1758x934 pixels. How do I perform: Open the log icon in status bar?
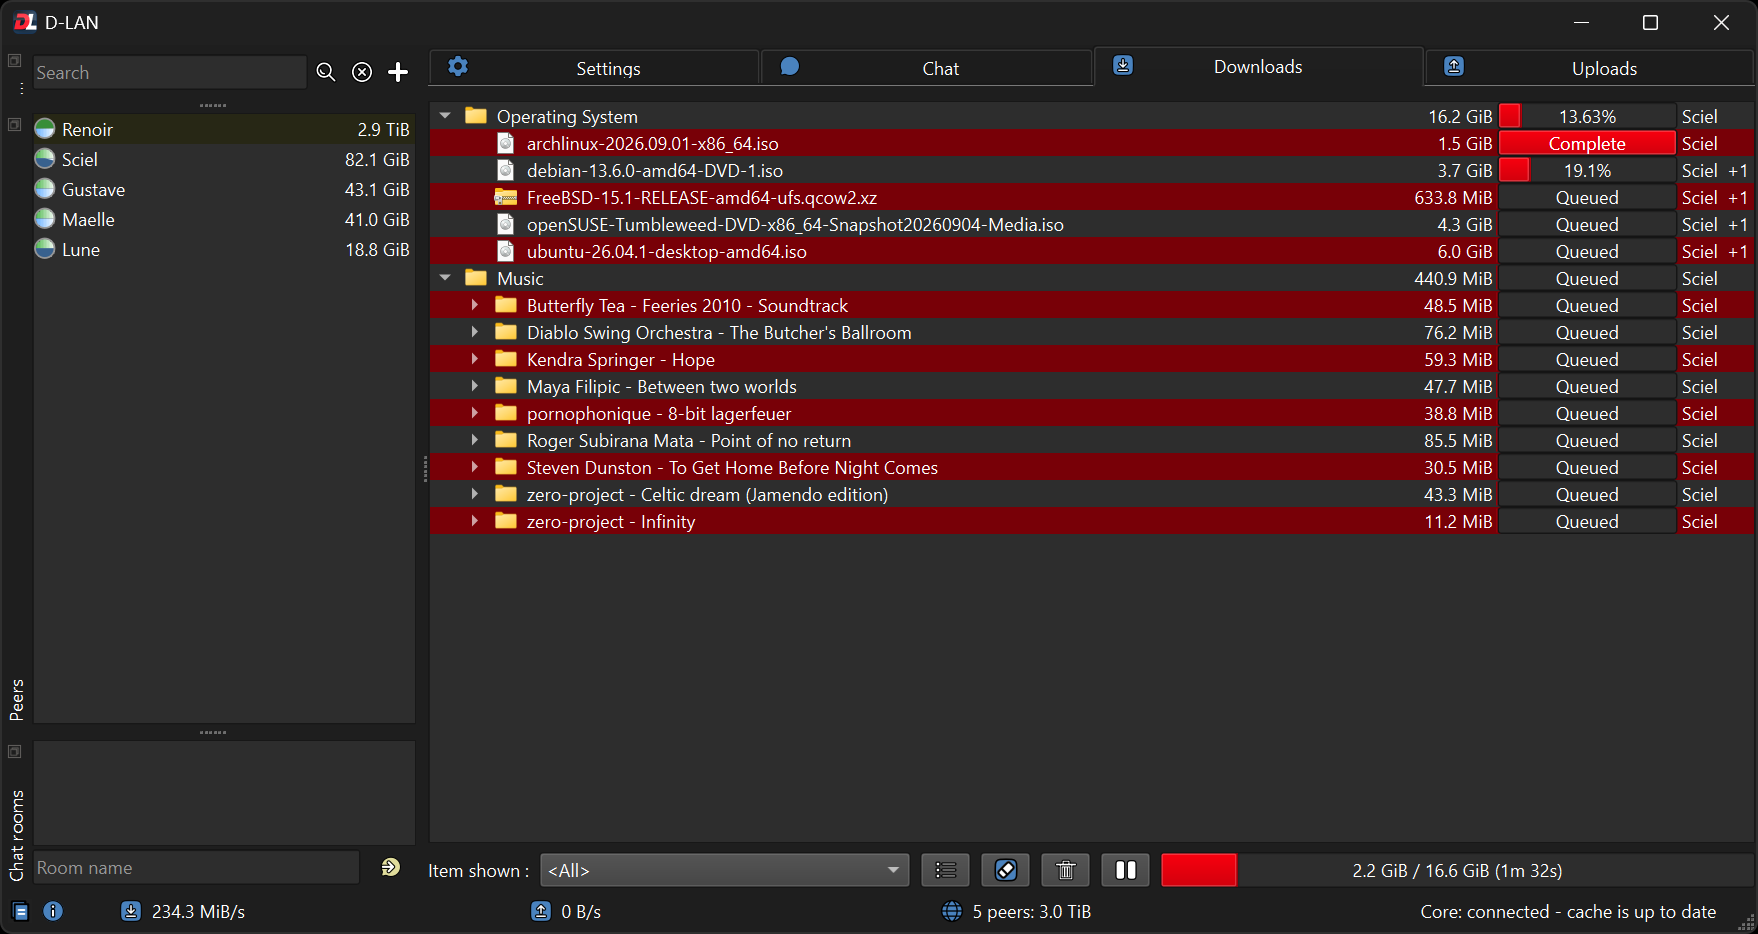click(21, 911)
